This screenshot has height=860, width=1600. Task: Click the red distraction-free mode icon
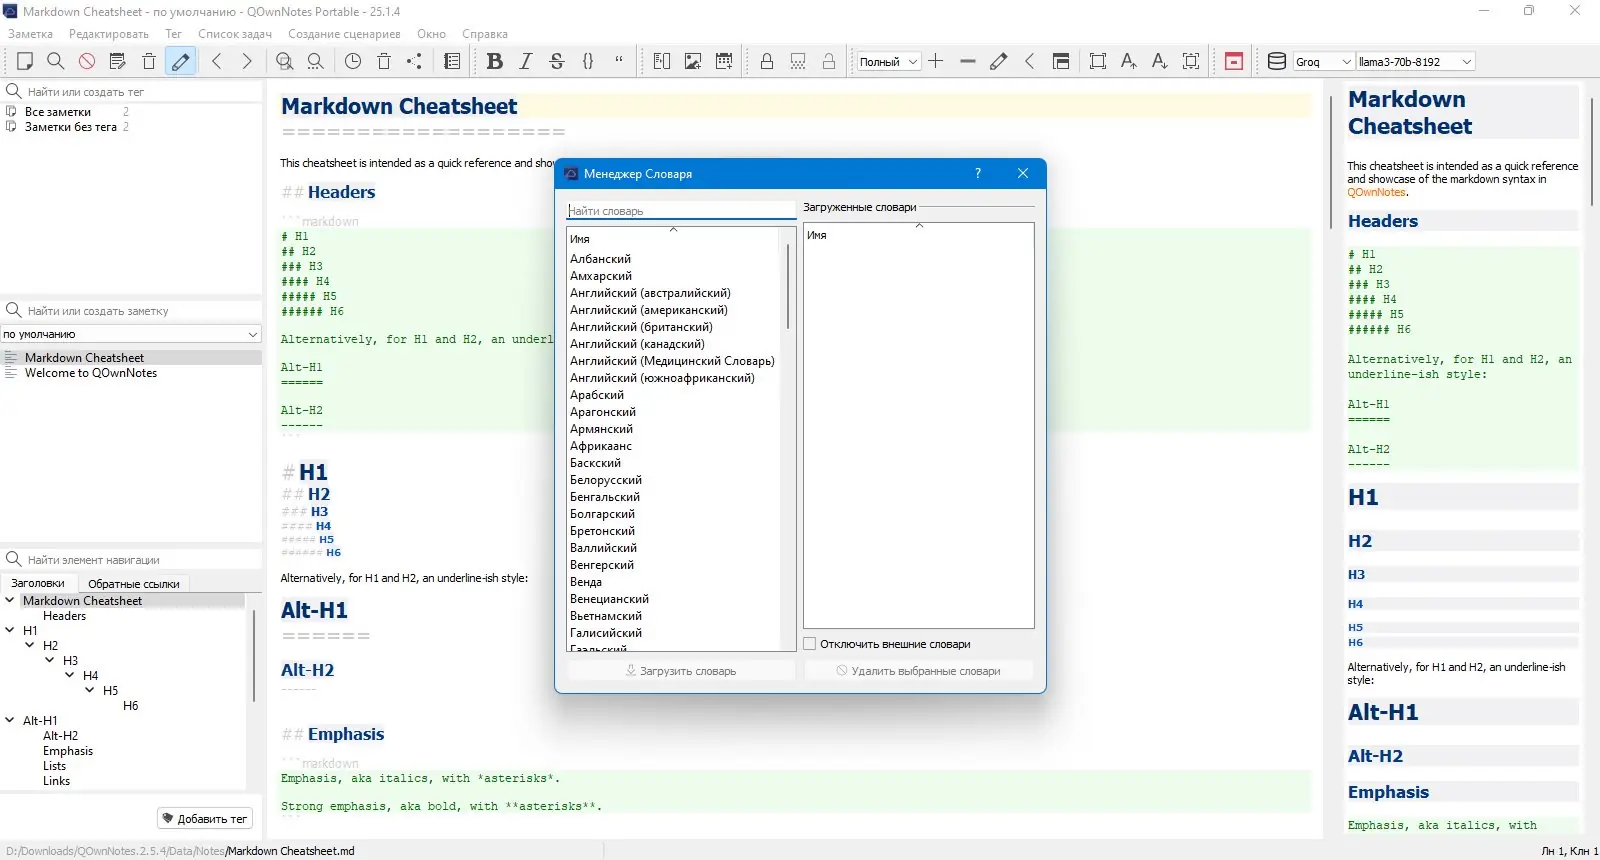[x=1234, y=61]
